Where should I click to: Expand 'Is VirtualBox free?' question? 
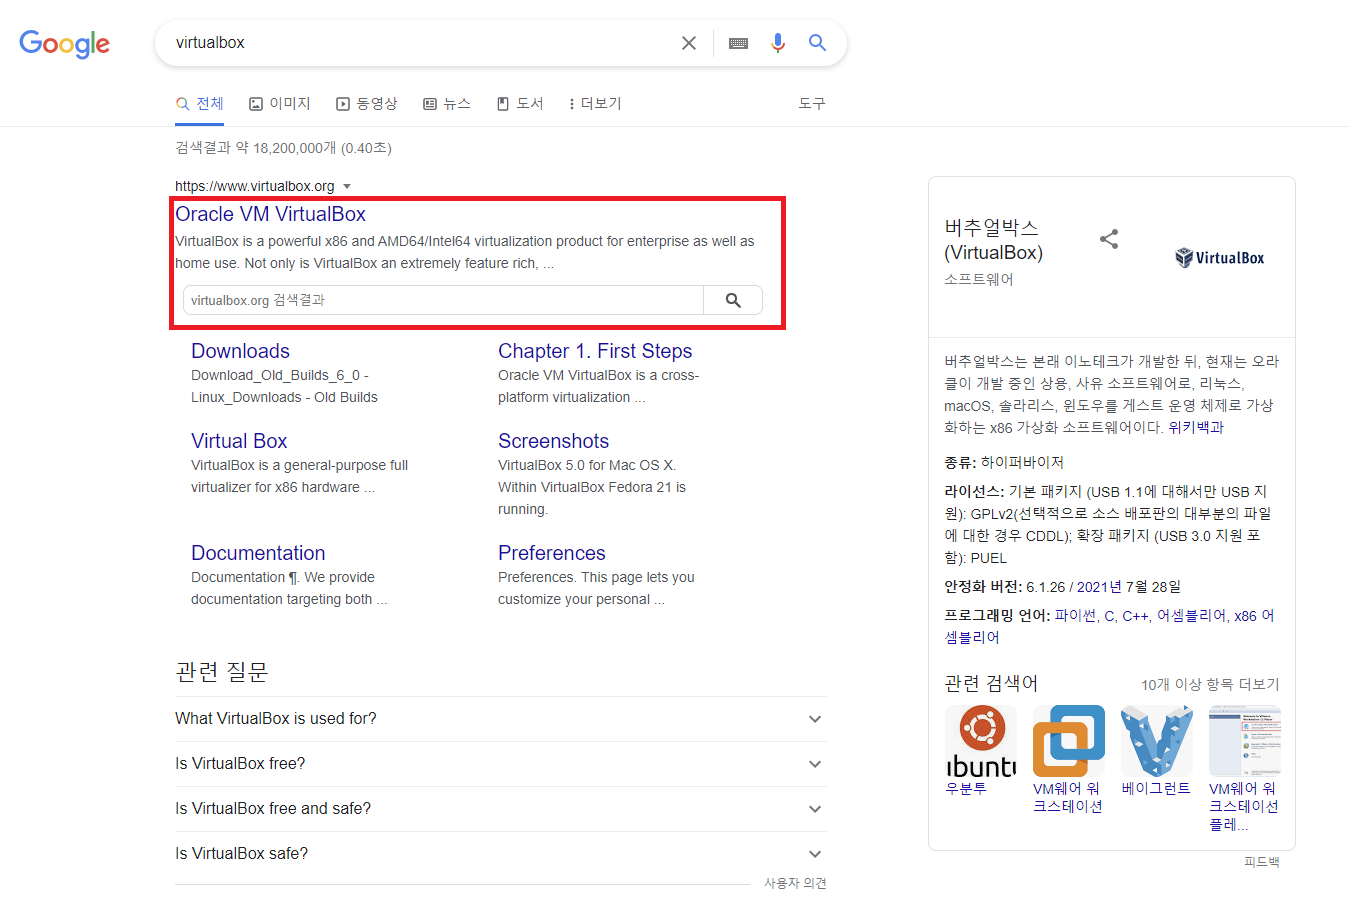(x=501, y=764)
